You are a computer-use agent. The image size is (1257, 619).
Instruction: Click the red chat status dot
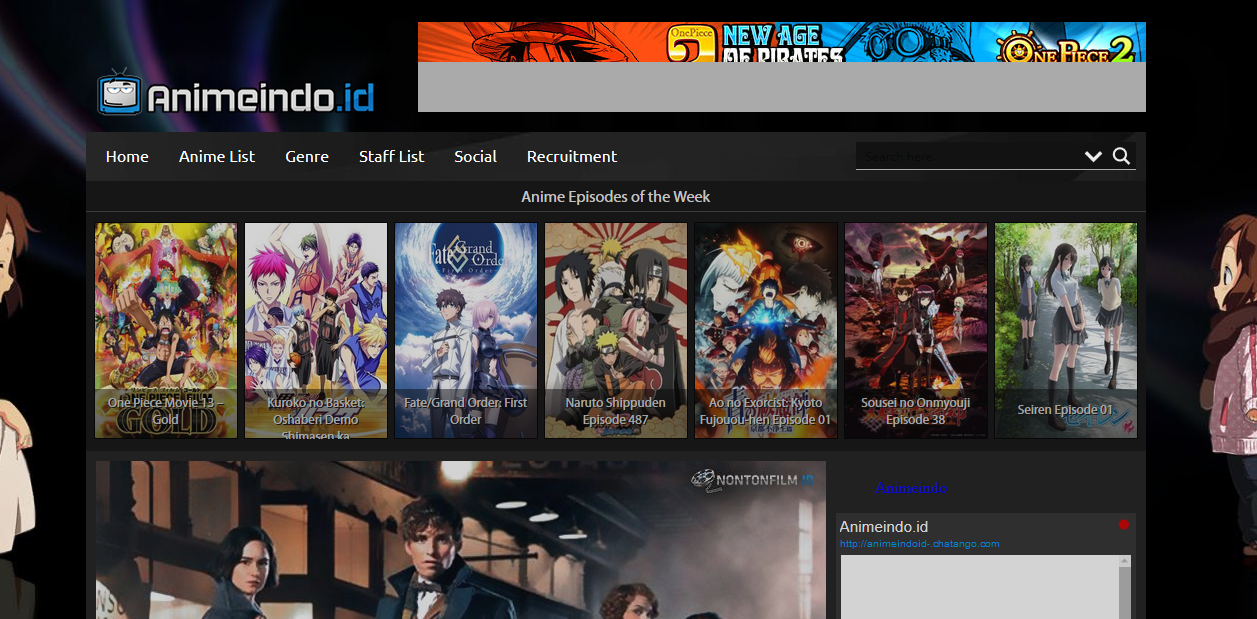1124,525
